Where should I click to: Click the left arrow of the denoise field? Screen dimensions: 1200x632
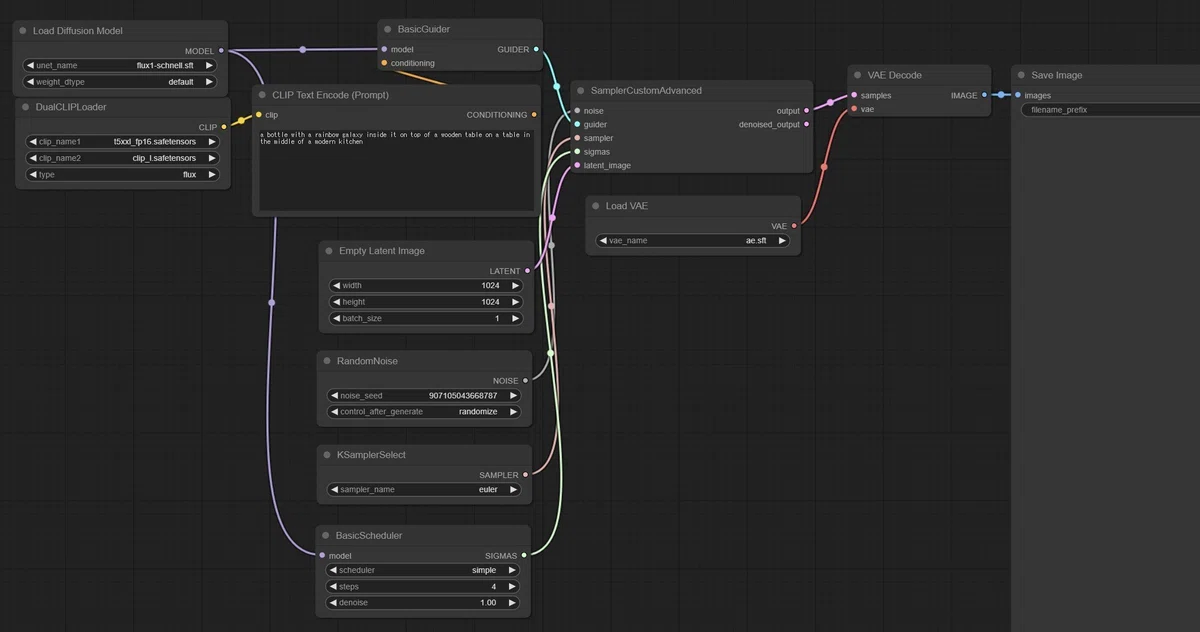(333, 603)
